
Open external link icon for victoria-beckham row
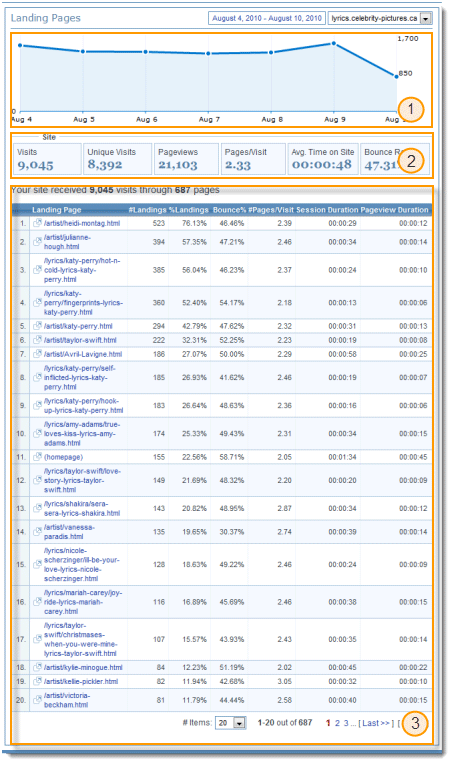[x=37, y=700]
